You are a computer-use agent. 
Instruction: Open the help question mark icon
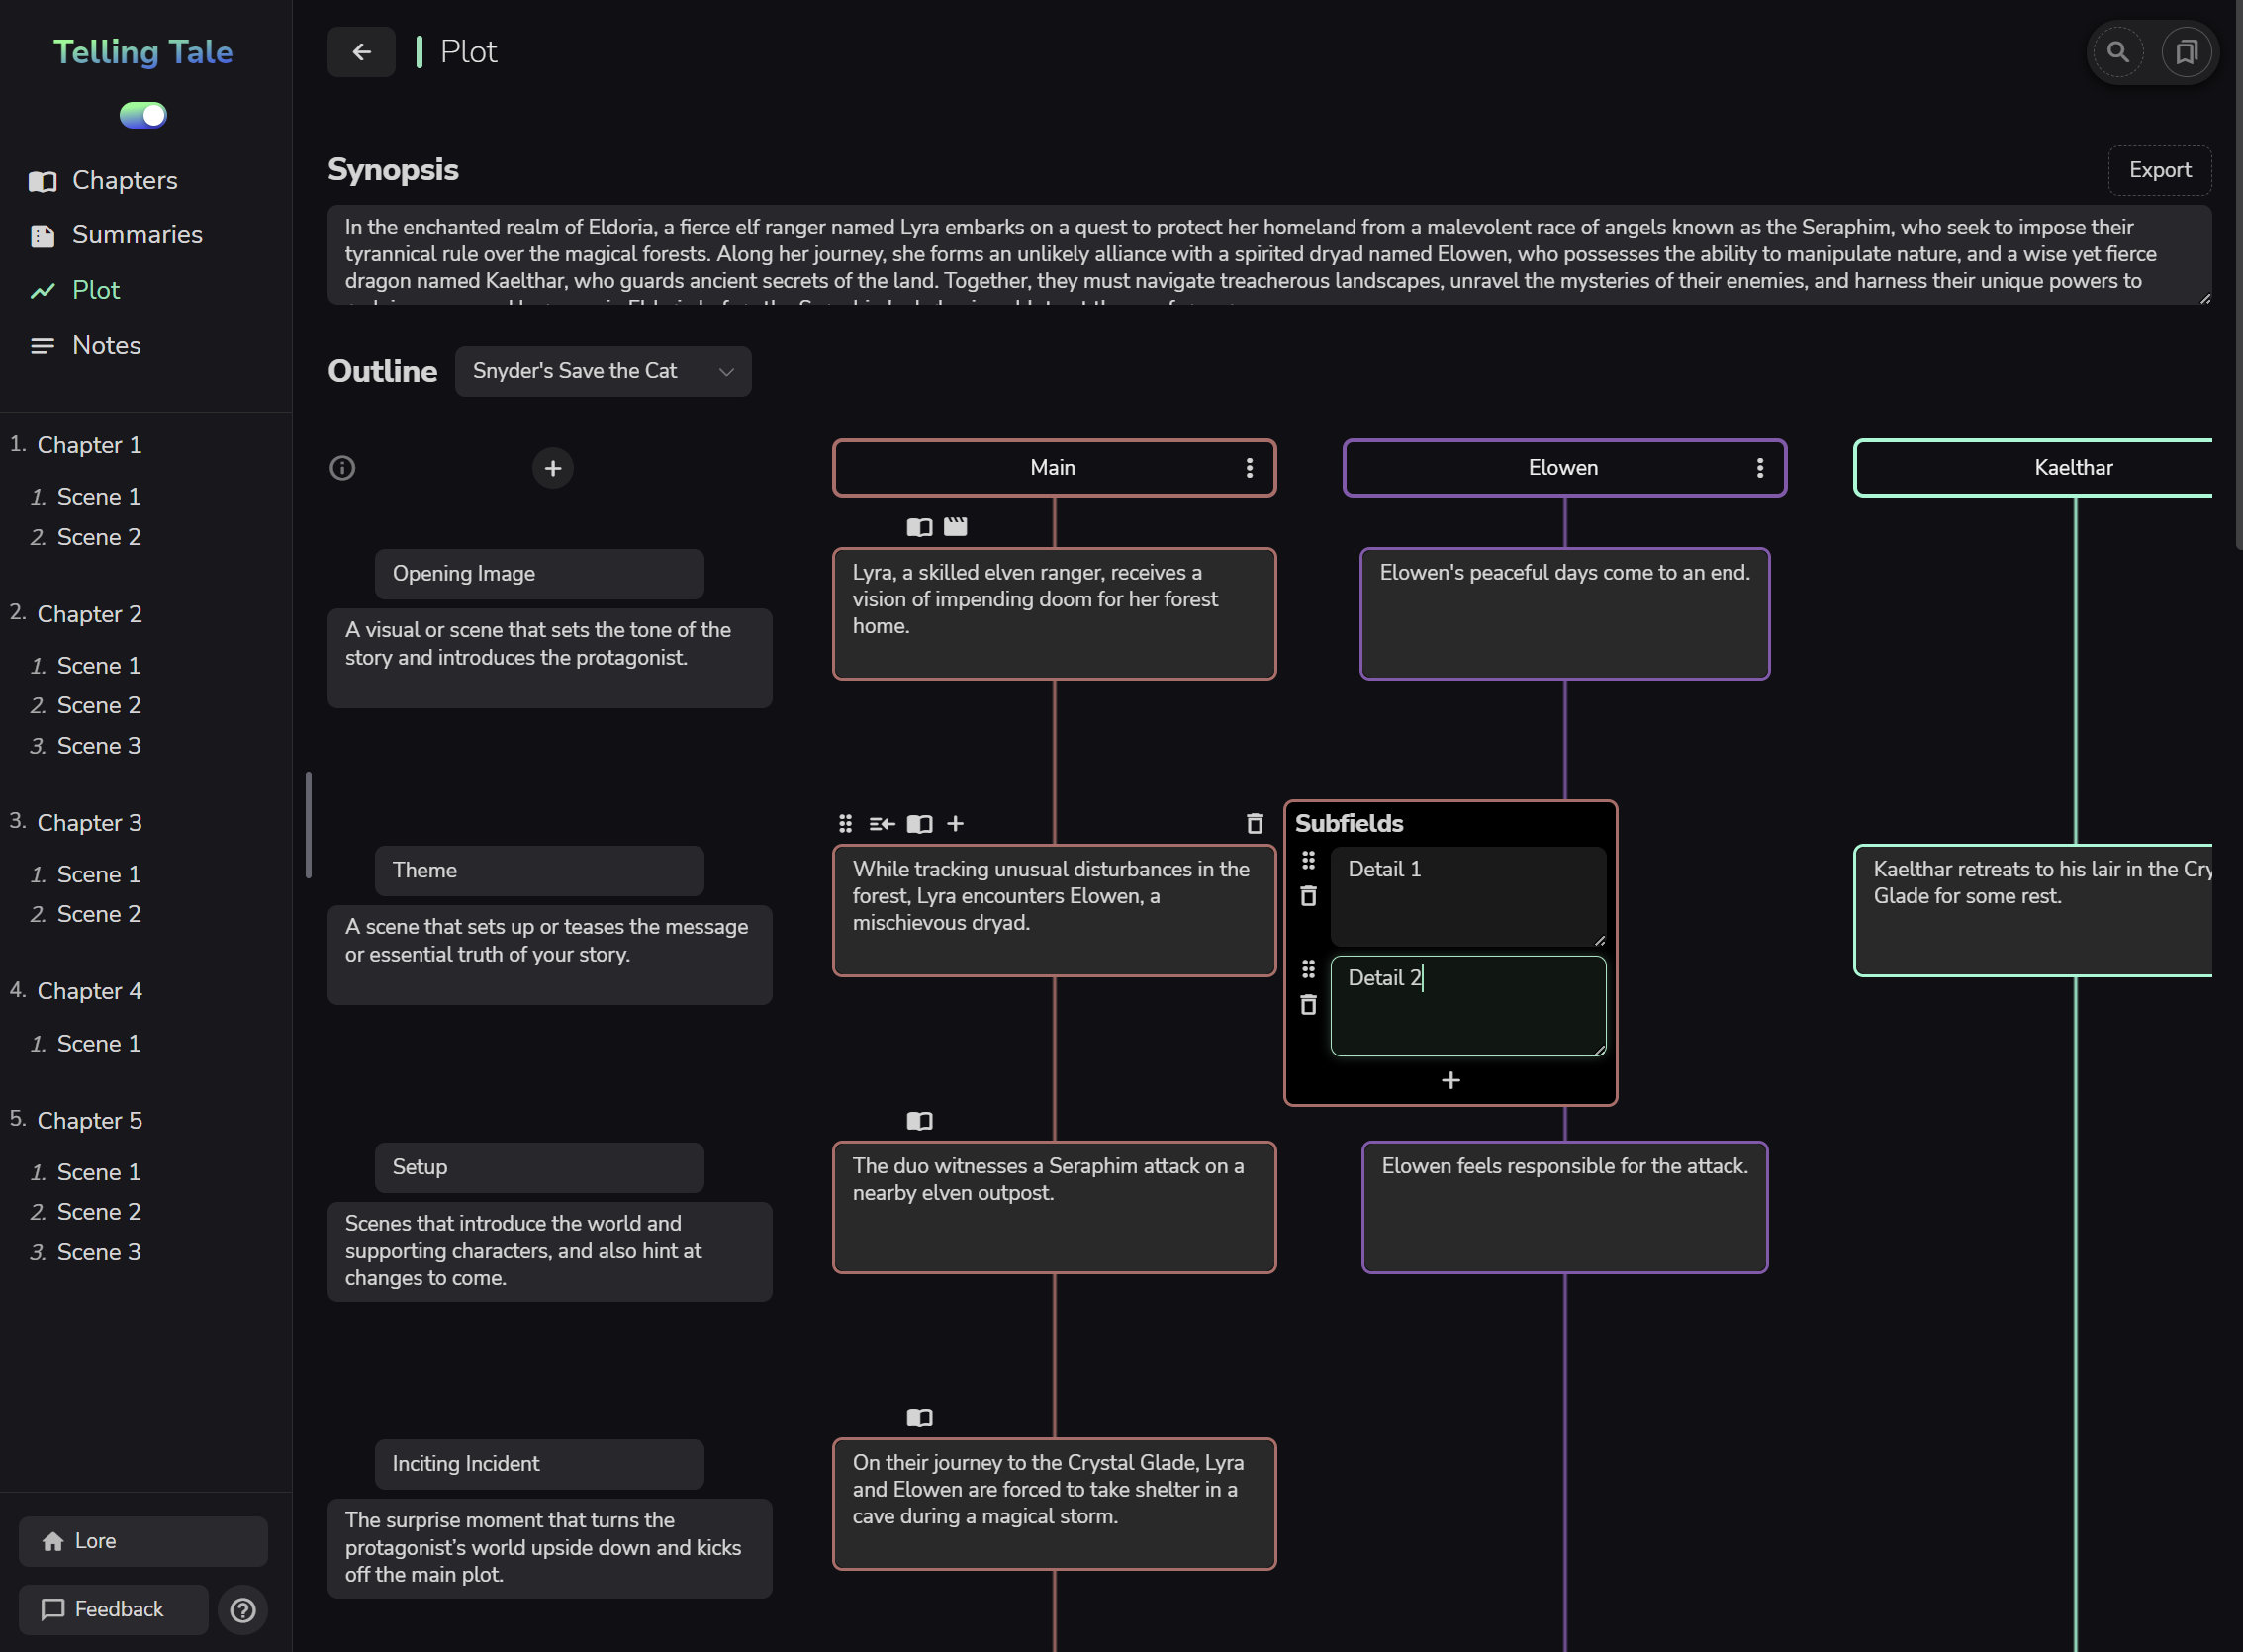click(x=243, y=1610)
